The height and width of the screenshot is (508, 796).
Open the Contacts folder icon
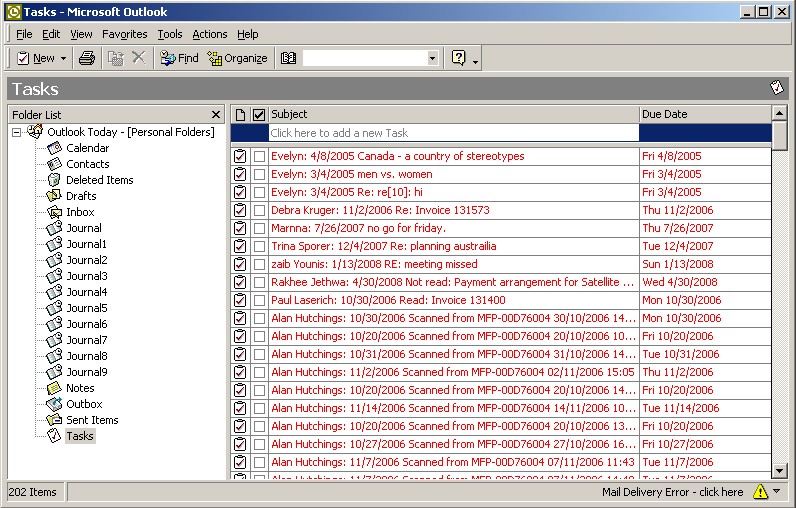(x=54, y=164)
